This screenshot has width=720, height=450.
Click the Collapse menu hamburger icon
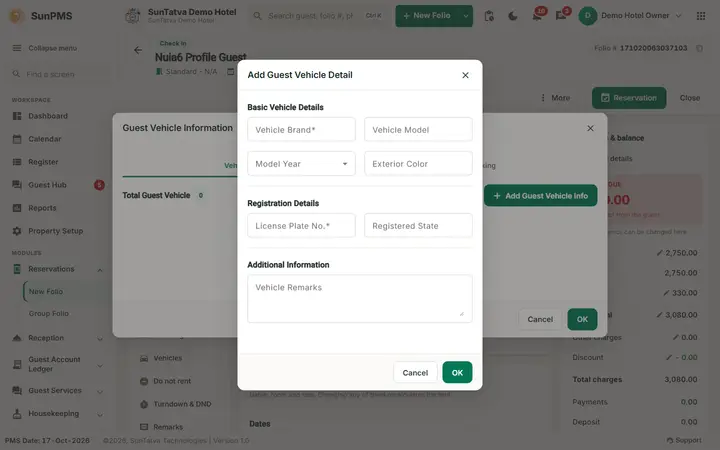click(17, 48)
